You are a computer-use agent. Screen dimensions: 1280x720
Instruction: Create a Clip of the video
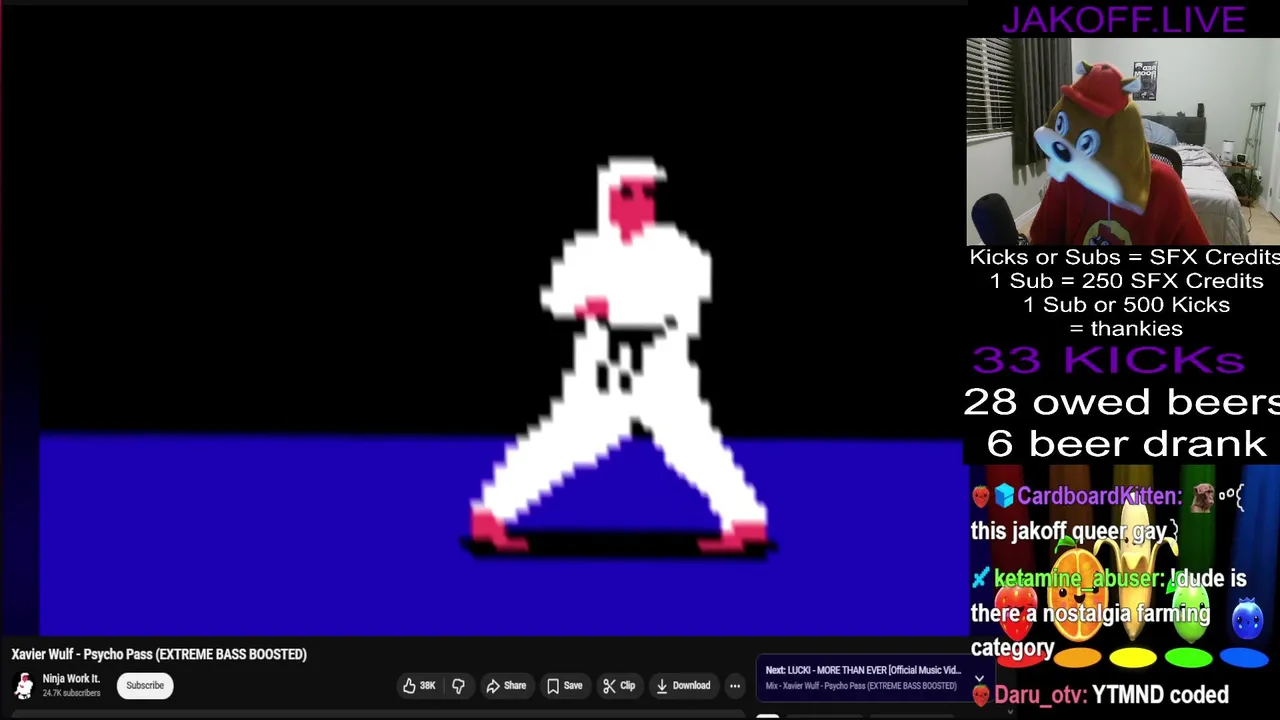tap(619, 686)
